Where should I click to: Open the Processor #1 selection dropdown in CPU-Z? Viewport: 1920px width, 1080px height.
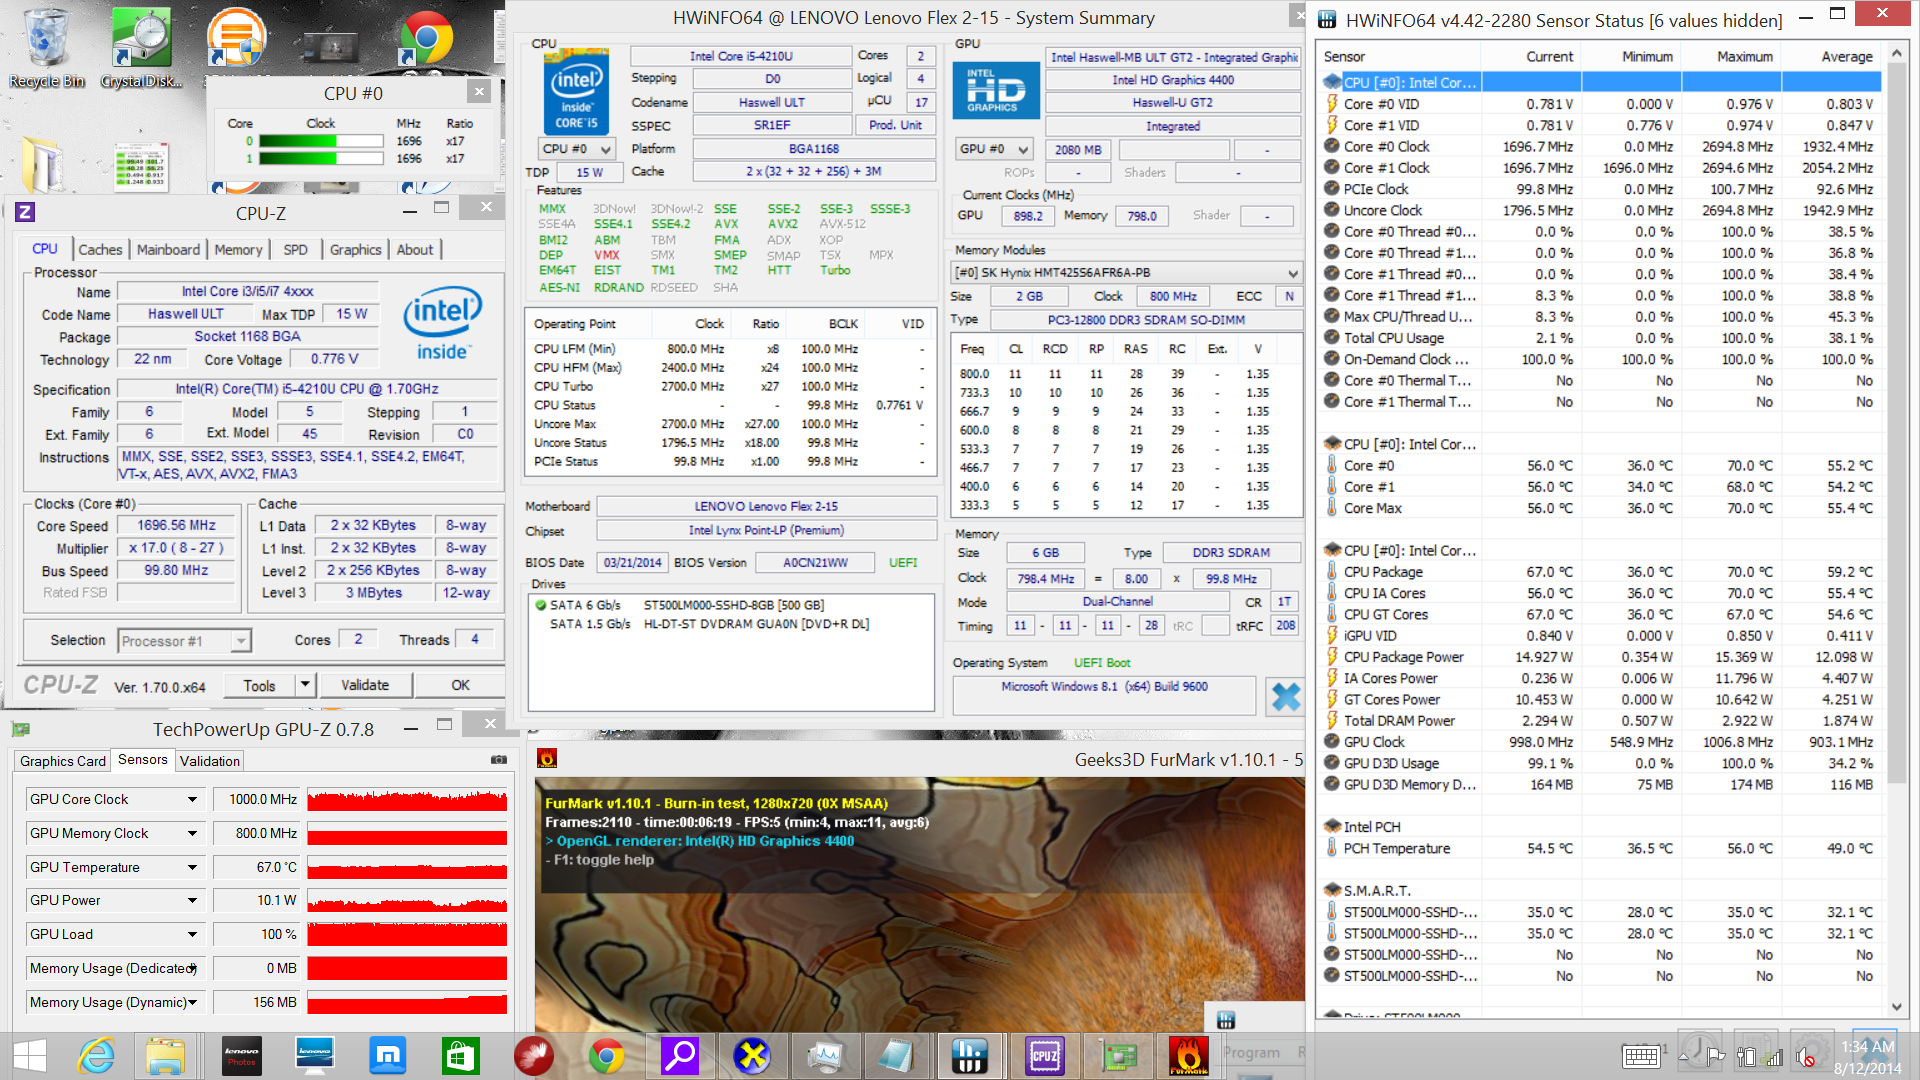coord(241,641)
